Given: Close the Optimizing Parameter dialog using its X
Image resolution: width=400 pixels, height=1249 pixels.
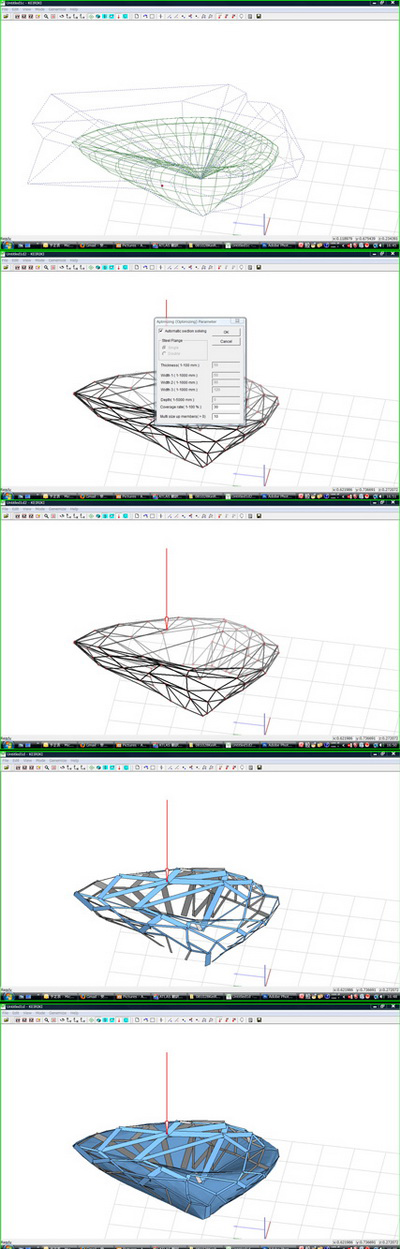Looking at the screenshot, I should pos(237,321).
